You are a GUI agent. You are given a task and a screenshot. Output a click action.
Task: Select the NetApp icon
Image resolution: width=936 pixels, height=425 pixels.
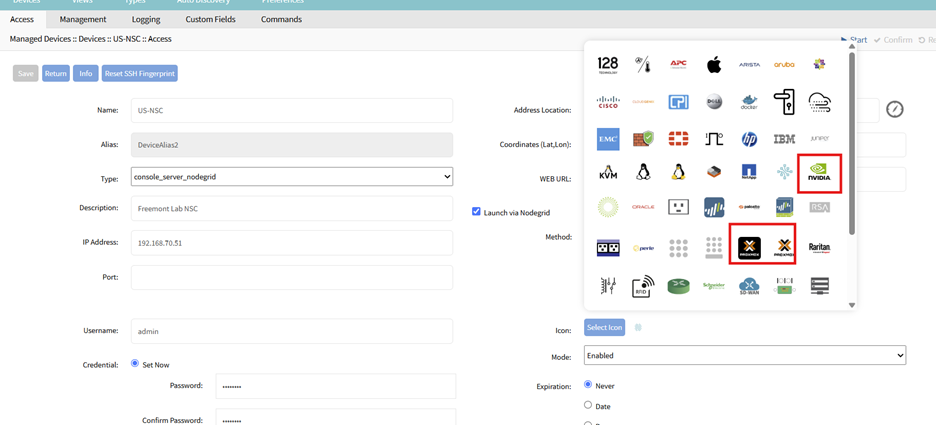(x=749, y=173)
